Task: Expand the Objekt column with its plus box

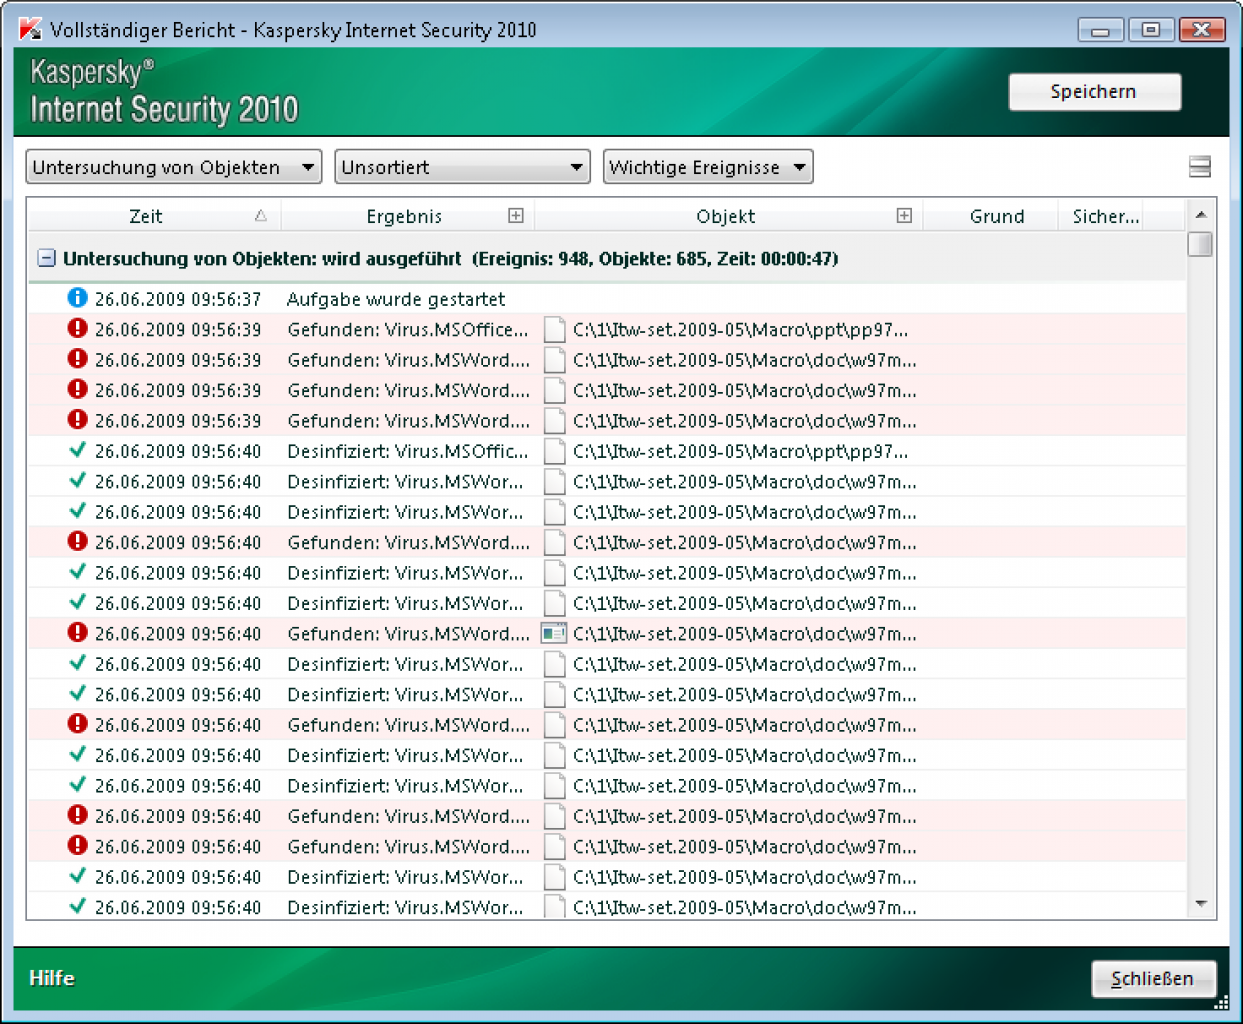Action: (904, 215)
